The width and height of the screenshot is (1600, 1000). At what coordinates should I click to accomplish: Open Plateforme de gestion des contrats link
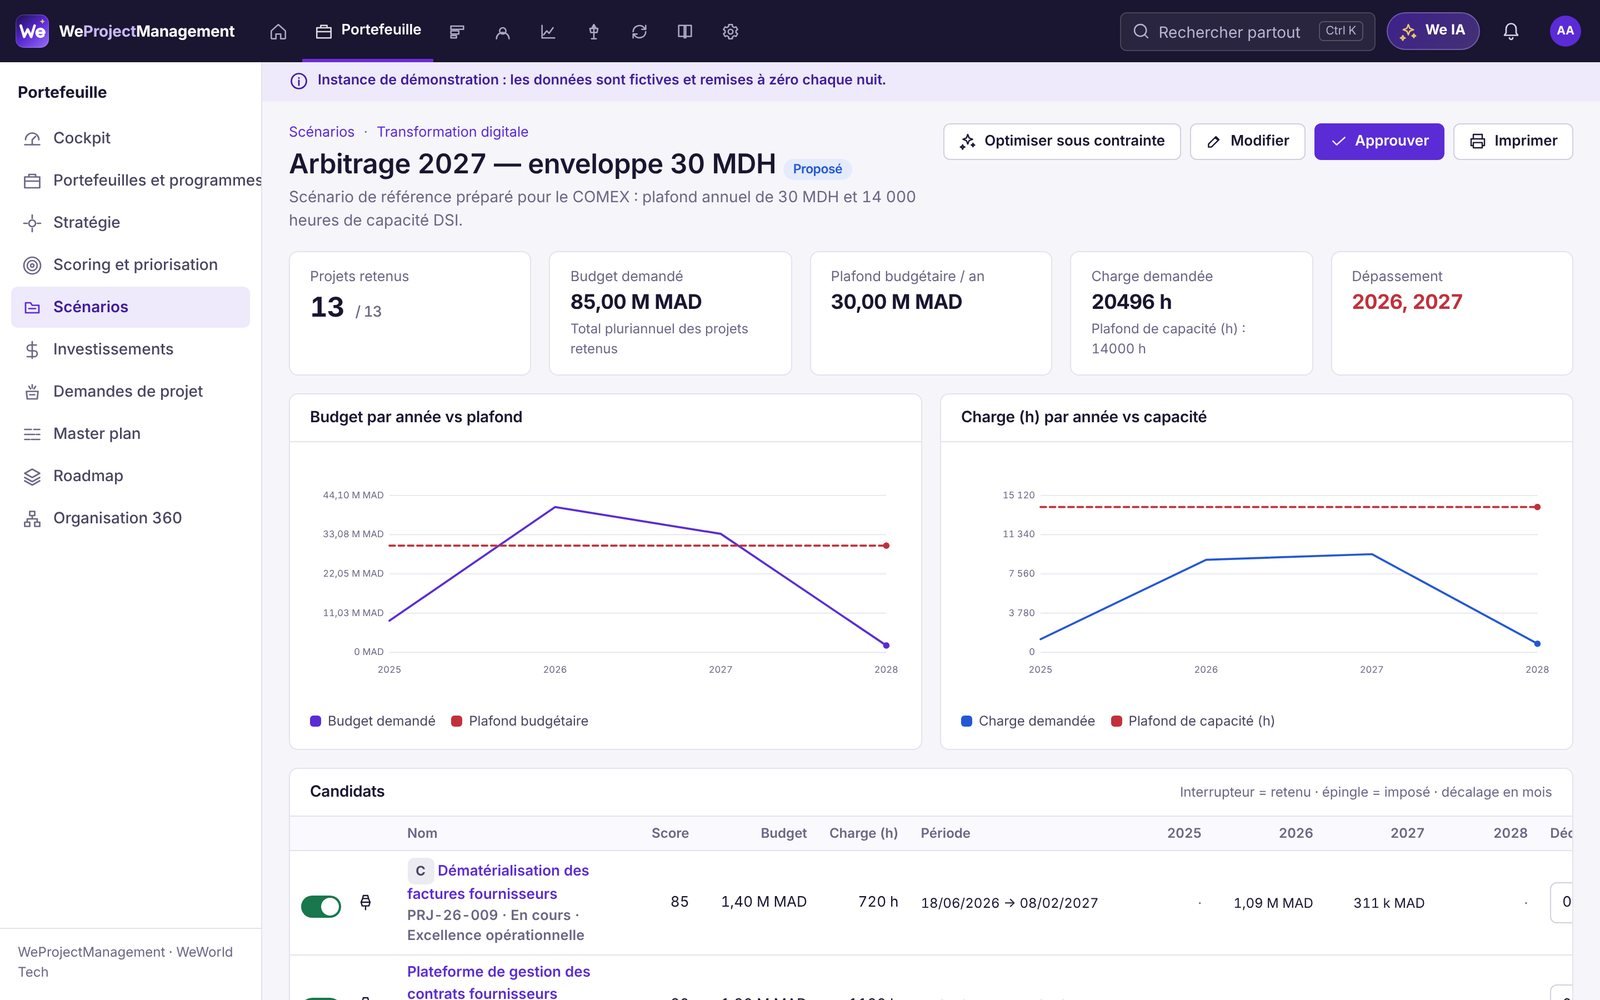(498, 982)
